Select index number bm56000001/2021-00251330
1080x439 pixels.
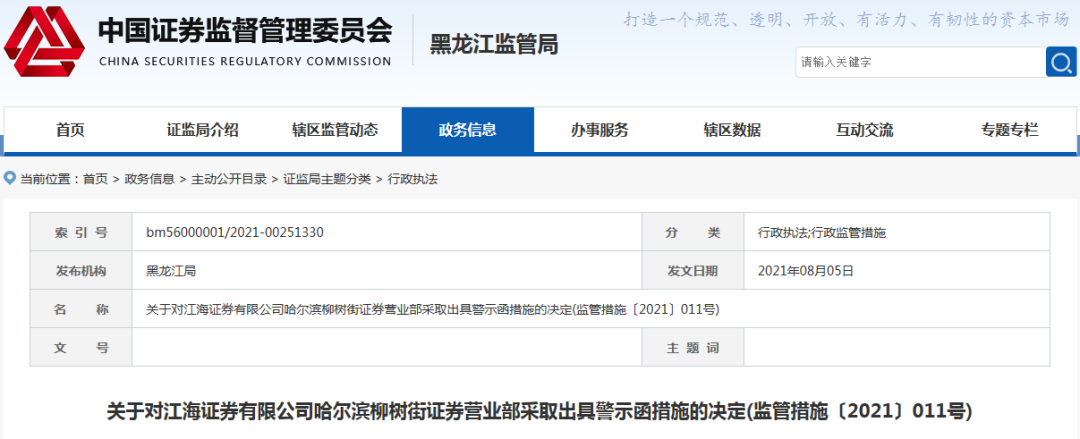coord(235,233)
